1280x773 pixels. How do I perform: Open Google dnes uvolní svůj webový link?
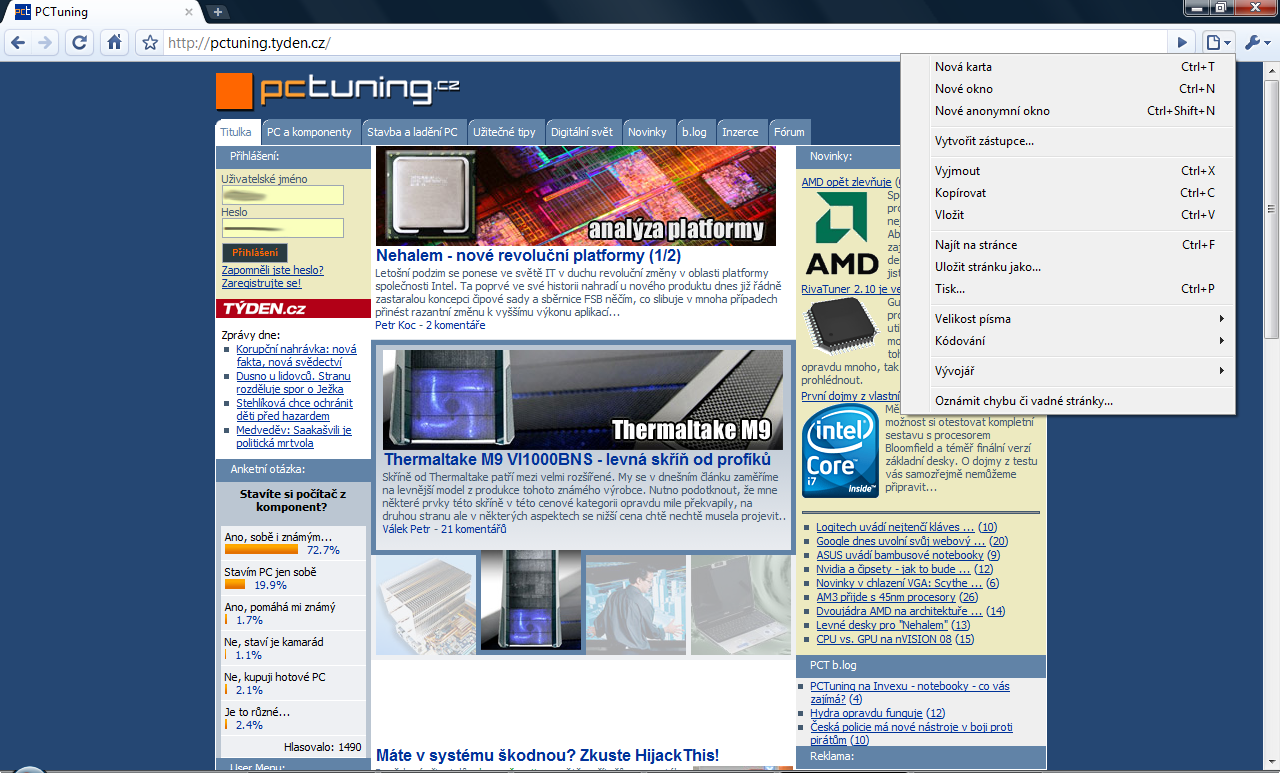[x=901, y=541]
